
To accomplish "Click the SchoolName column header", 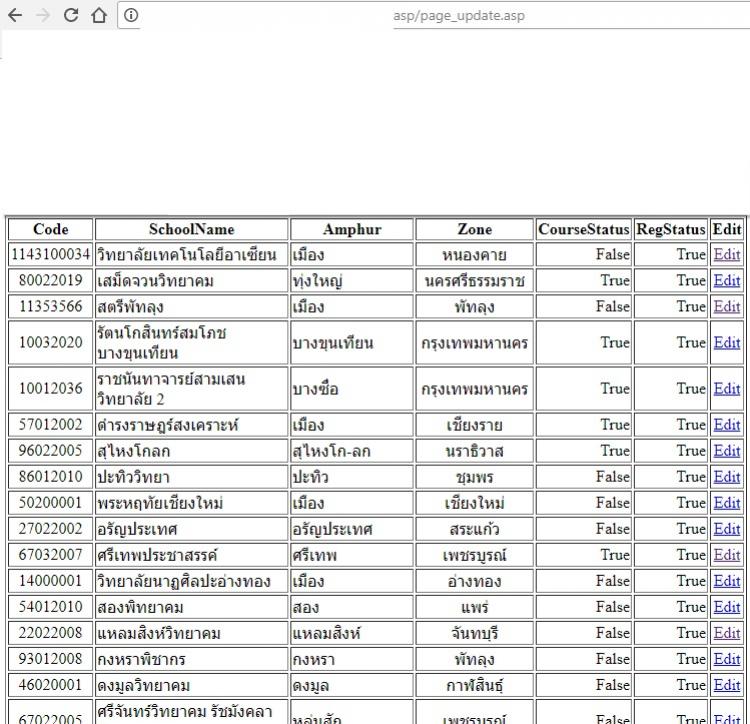I will point(192,229).
